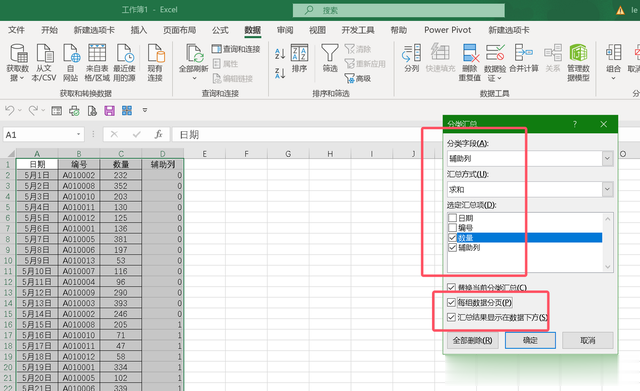The image size is (640, 391).
Task: Click 高级 advanced filter icon
Action: (358, 78)
